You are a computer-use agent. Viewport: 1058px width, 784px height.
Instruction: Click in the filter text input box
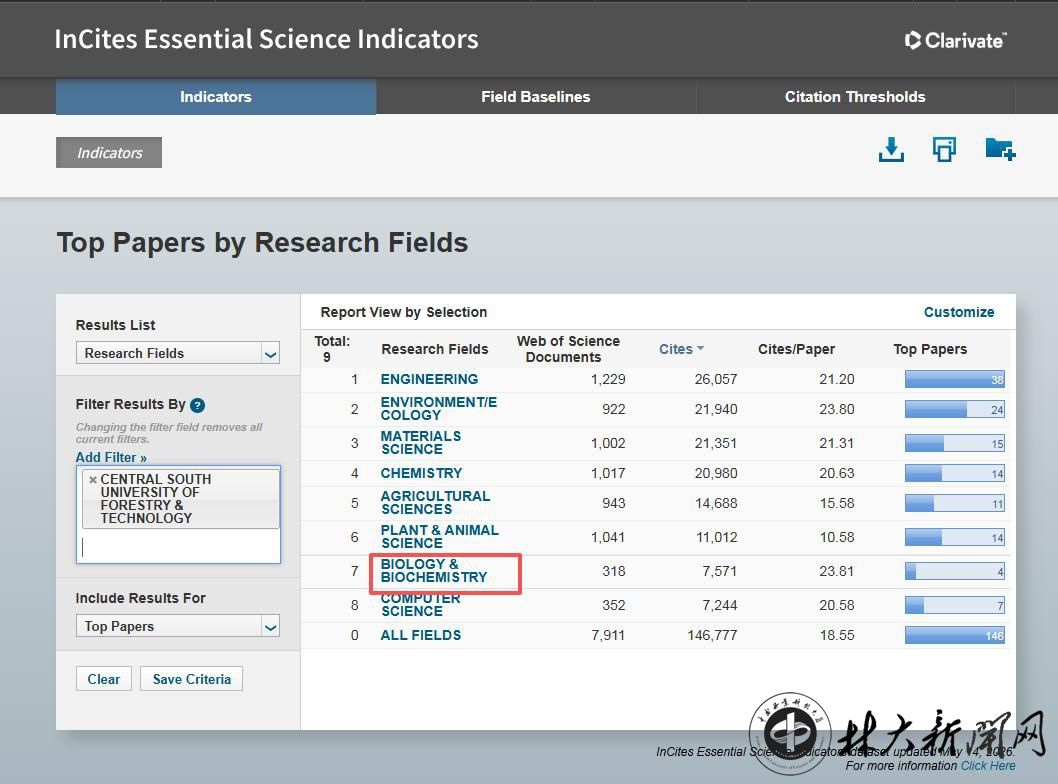tap(178, 547)
